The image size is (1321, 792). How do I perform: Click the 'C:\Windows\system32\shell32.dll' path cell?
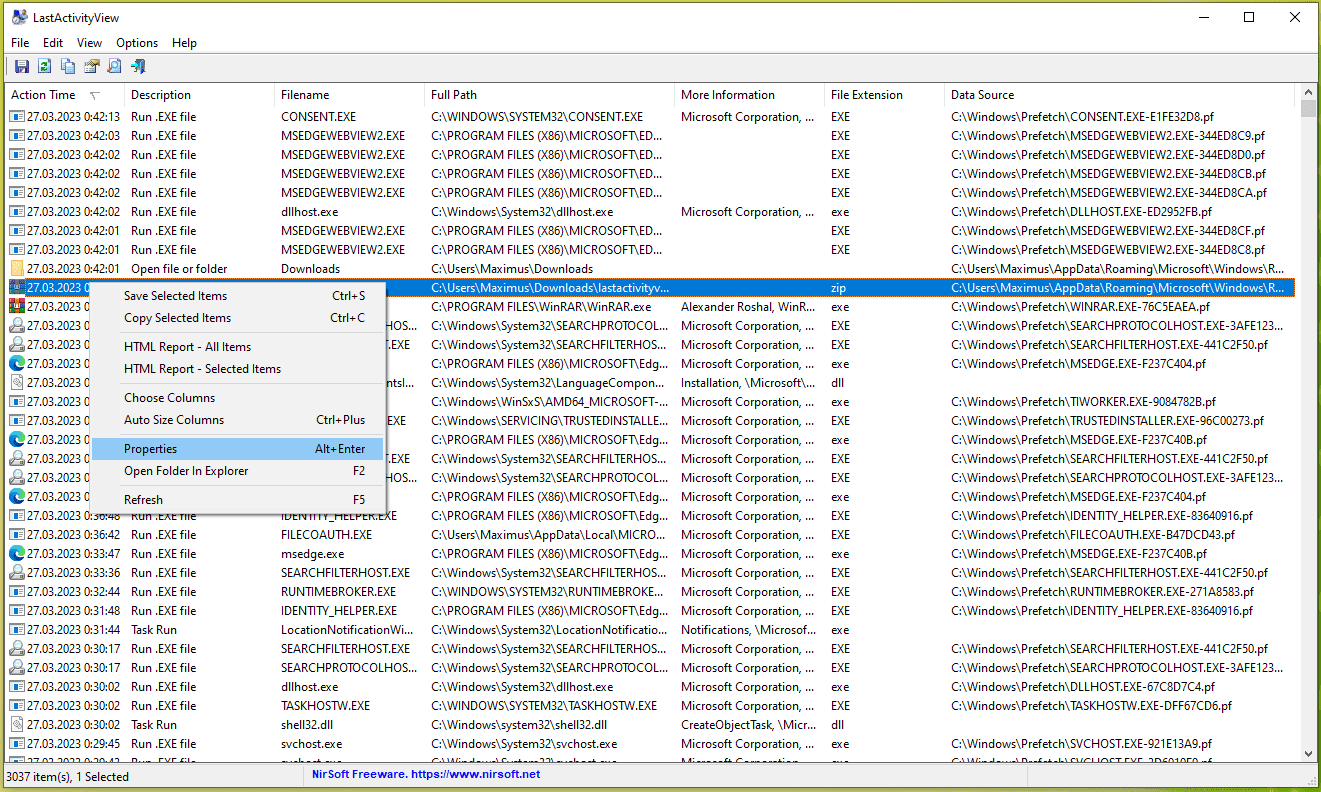[x=519, y=725]
